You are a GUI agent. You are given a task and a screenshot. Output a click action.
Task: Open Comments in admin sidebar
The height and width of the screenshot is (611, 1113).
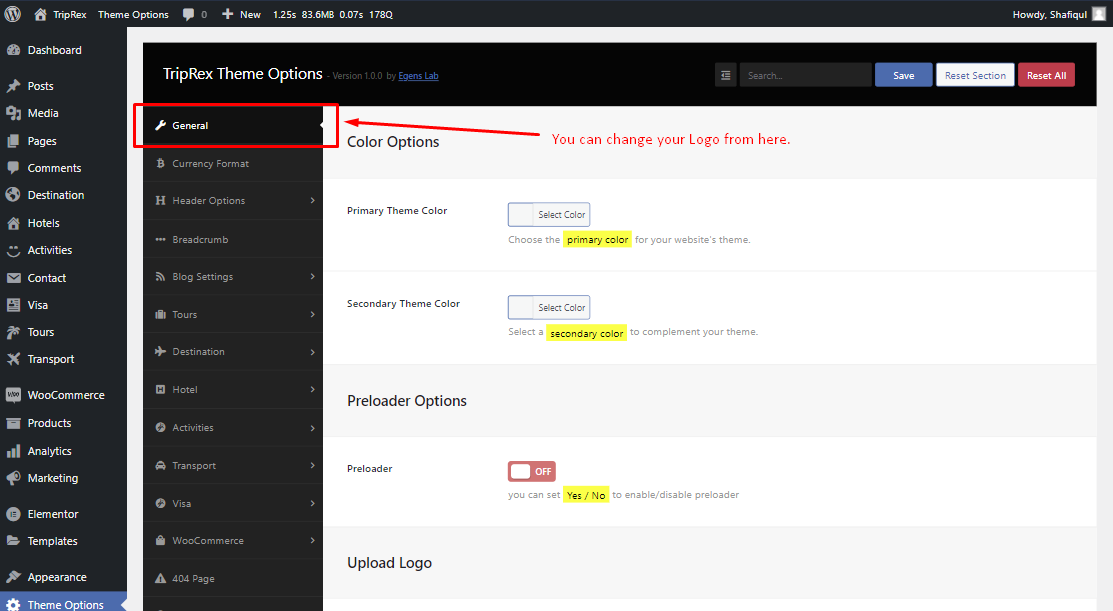pos(63,168)
